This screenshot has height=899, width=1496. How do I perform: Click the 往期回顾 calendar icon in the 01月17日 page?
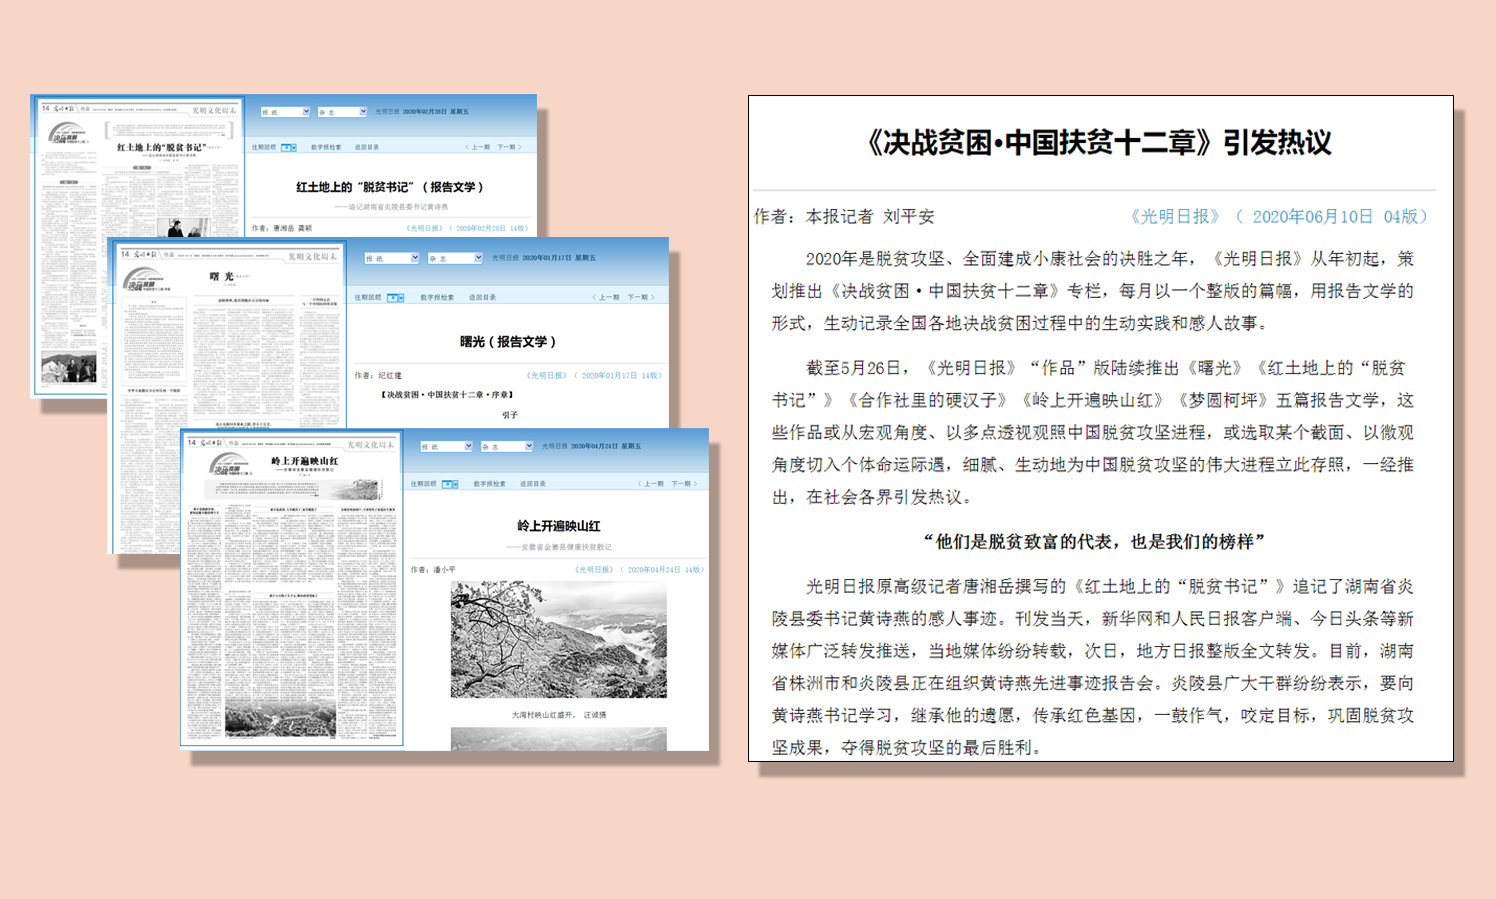coord(395,297)
